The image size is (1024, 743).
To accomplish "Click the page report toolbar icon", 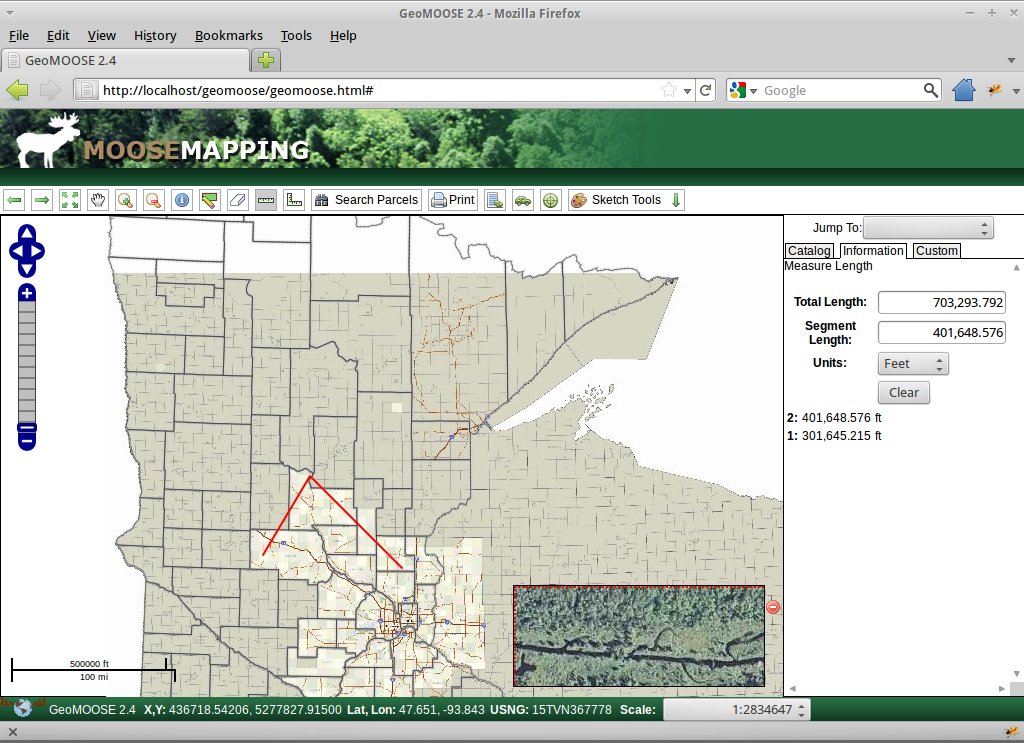I will point(495,200).
